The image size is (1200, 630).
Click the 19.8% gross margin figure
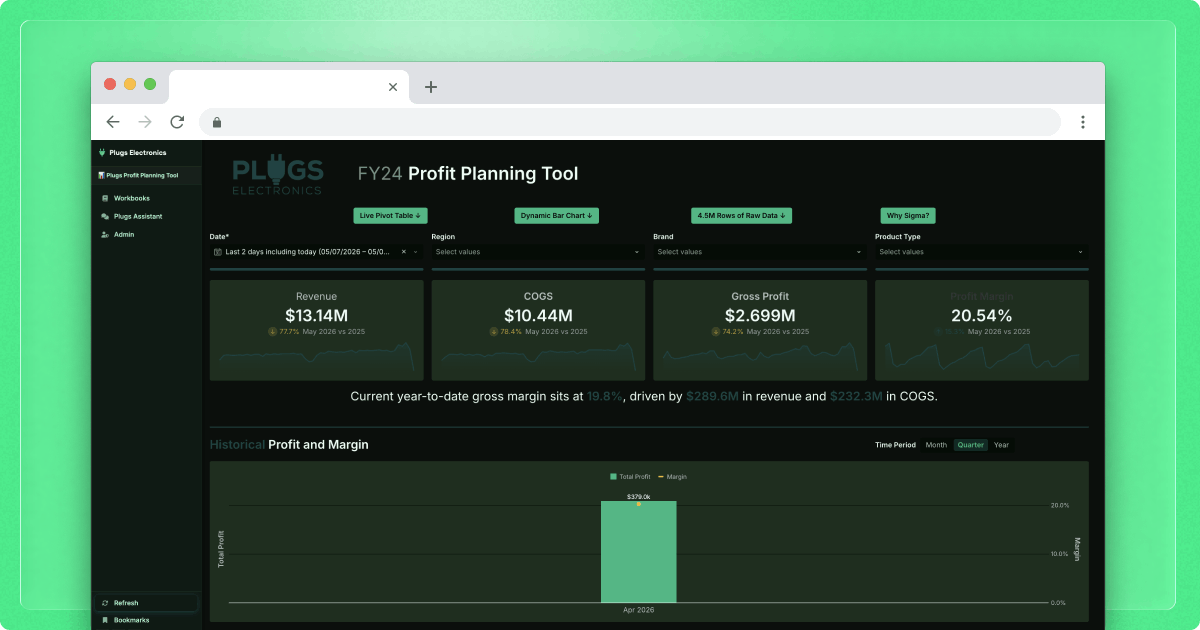pyautogui.click(x=605, y=397)
